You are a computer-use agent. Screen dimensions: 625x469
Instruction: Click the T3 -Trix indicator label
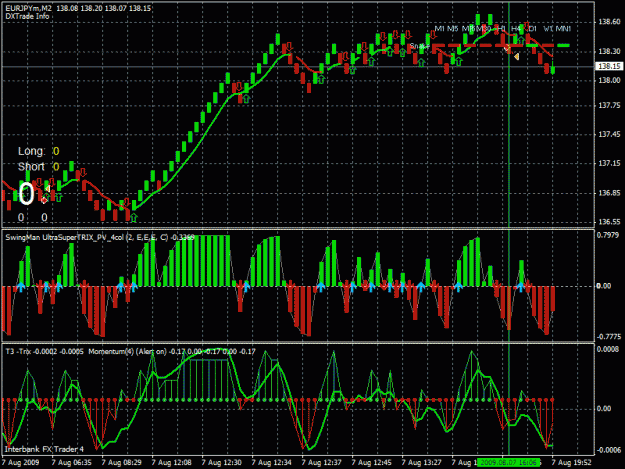[x=18, y=351]
